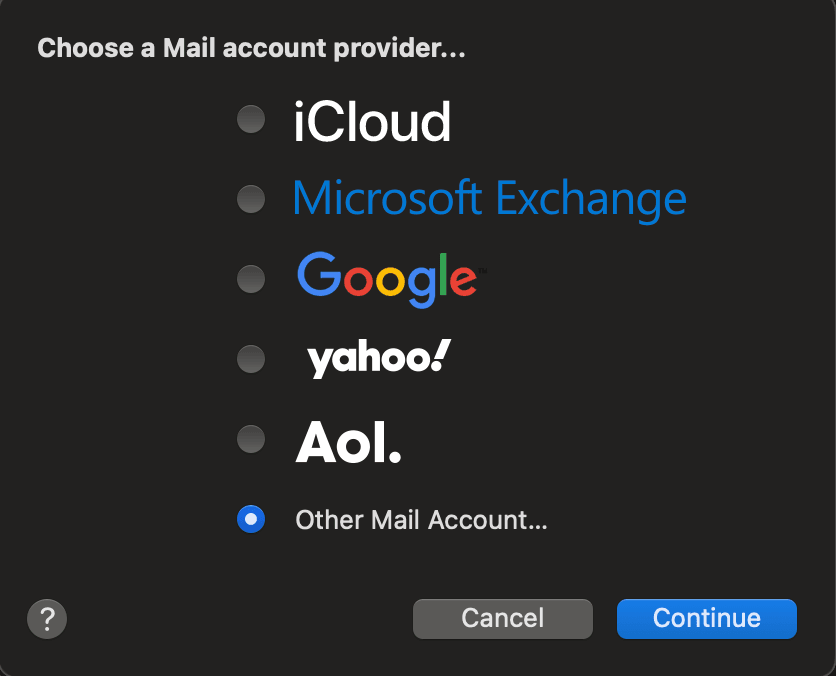This screenshot has width=836, height=676.
Task: Click the Choose a Mail account provider heading
Action: (x=251, y=49)
